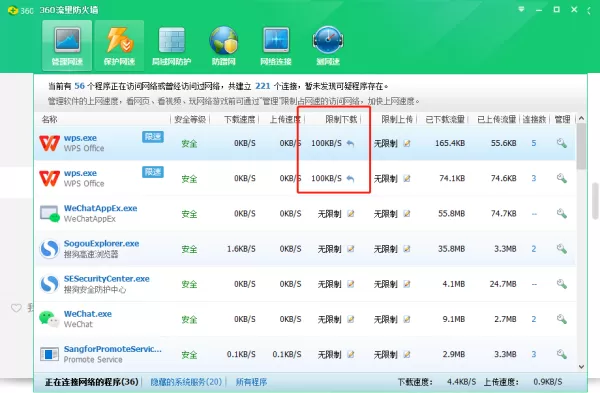The height and width of the screenshot is (393, 600).
Task: Click 165.4KB downloaded traffic value
Action: click(450, 144)
